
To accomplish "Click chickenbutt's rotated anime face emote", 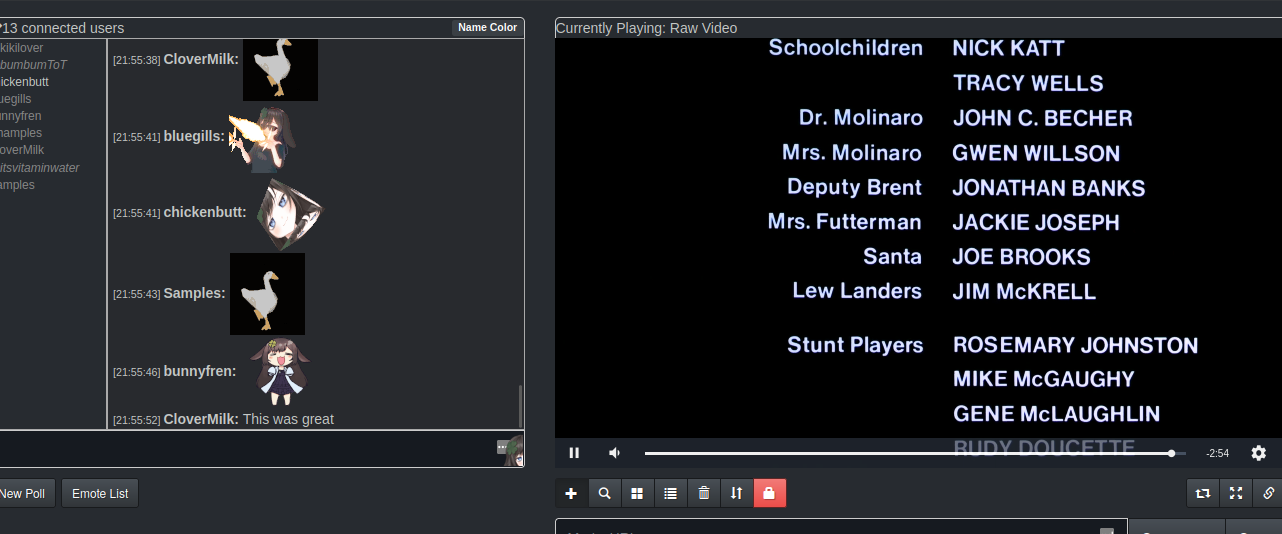I will [x=289, y=214].
